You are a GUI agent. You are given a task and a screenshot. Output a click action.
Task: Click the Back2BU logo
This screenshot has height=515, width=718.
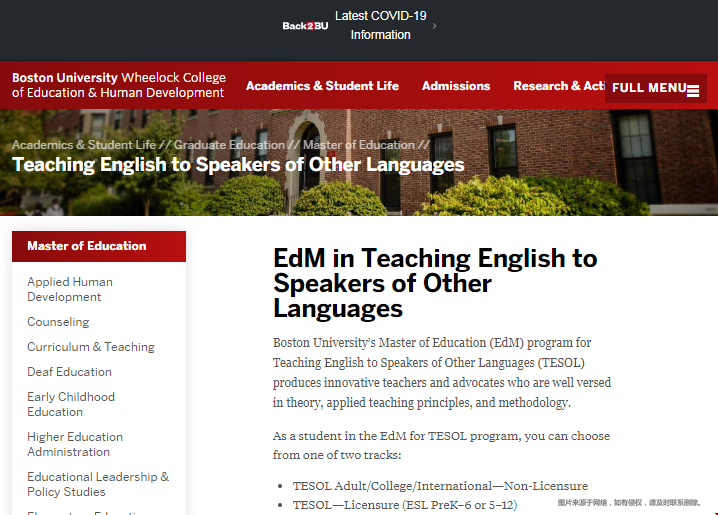pos(305,26)
